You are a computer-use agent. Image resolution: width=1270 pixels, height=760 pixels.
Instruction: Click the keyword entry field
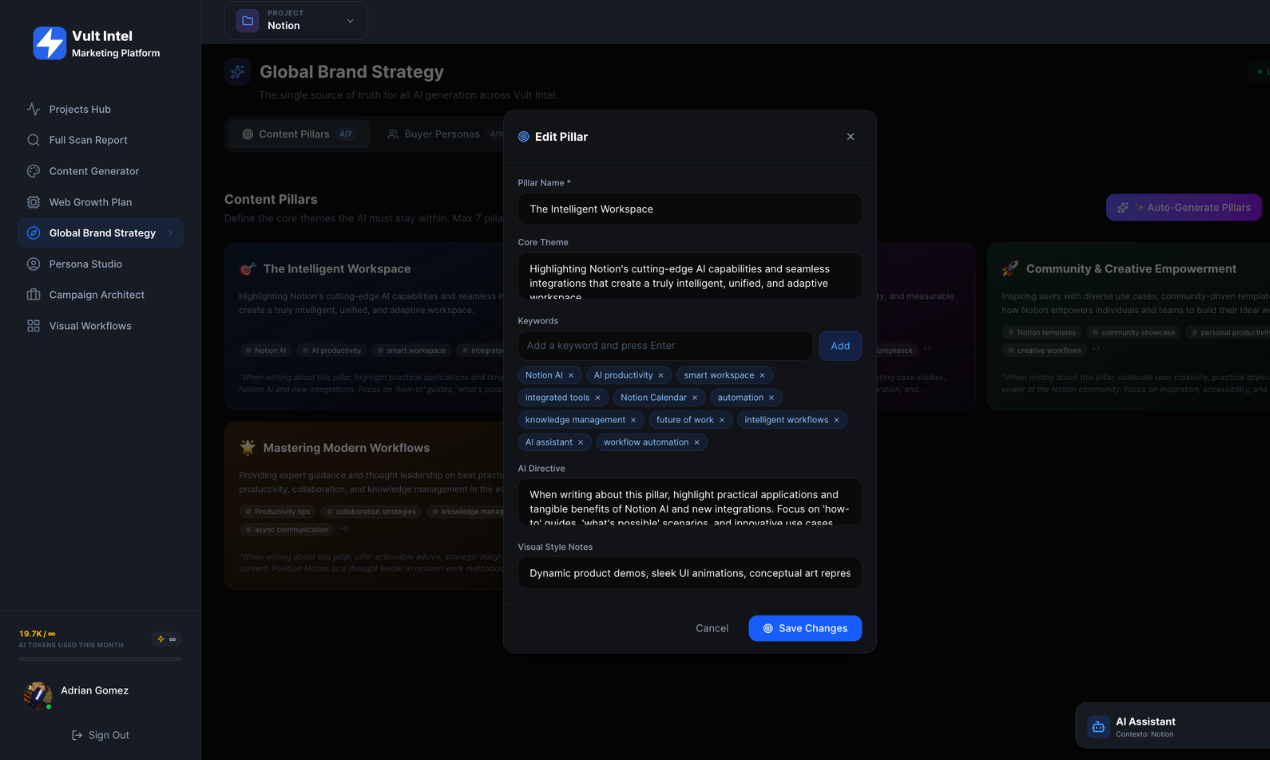[665, 345]
